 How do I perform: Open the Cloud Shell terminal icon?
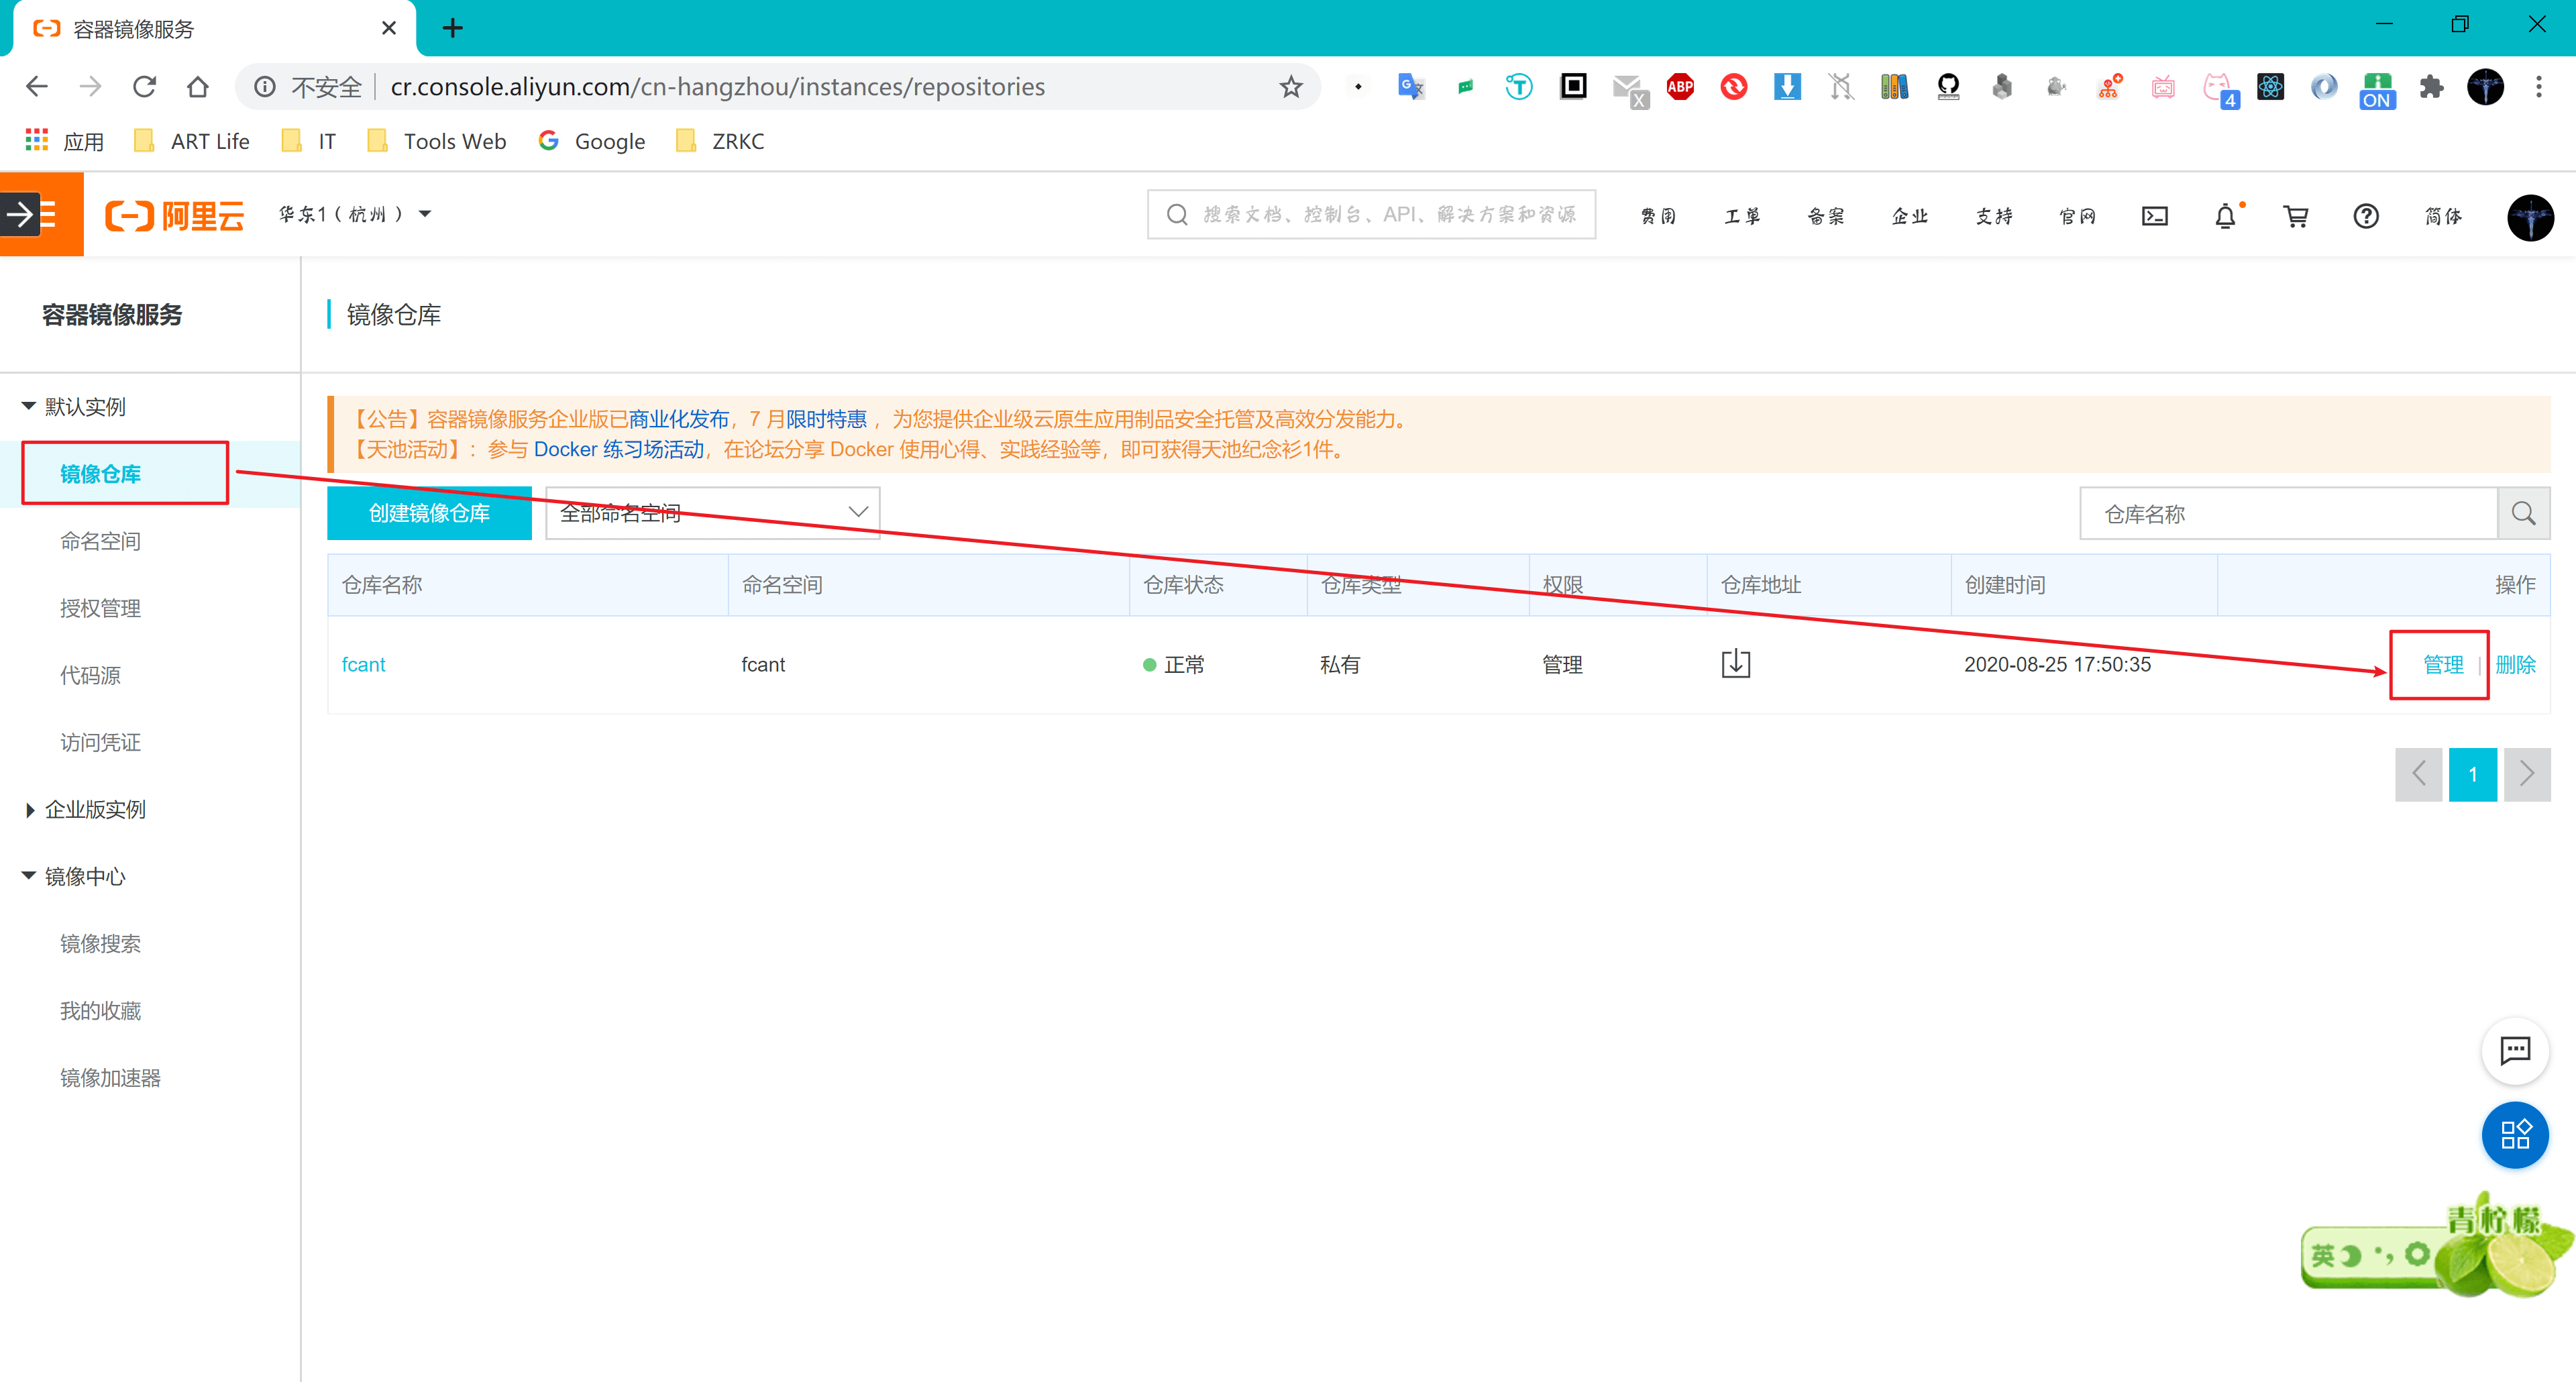pos(2154,216)
